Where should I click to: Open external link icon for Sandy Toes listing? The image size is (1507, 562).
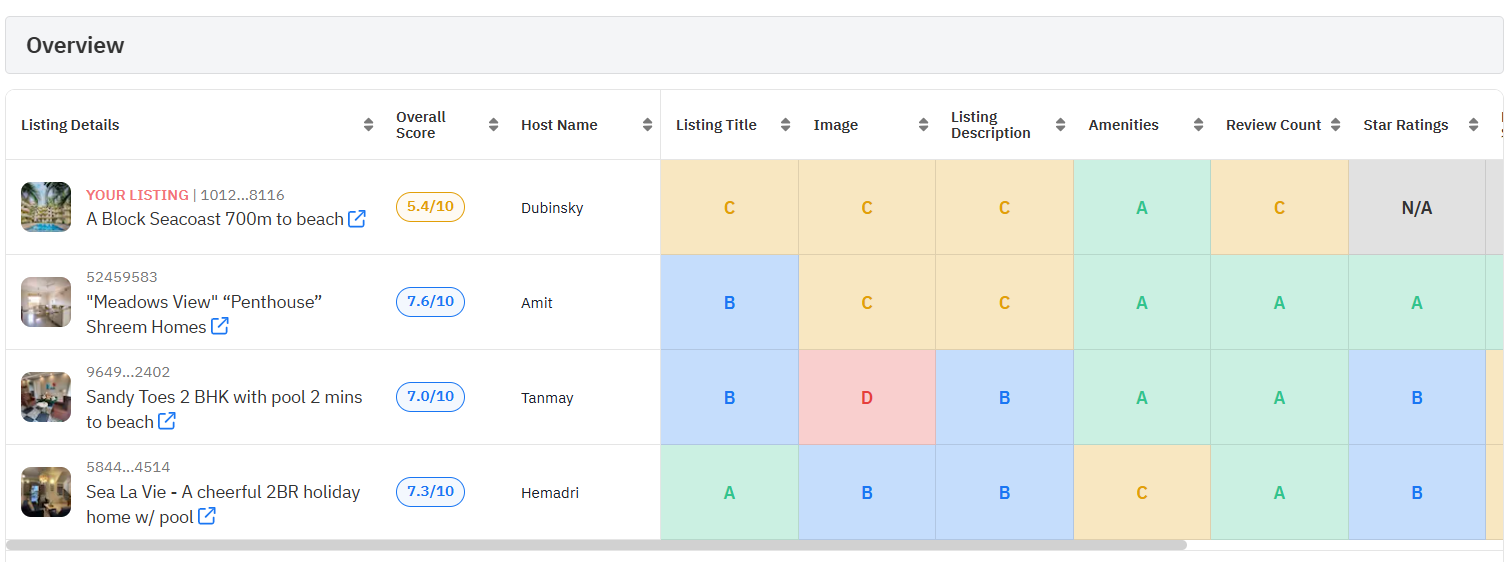coord(167,422)
